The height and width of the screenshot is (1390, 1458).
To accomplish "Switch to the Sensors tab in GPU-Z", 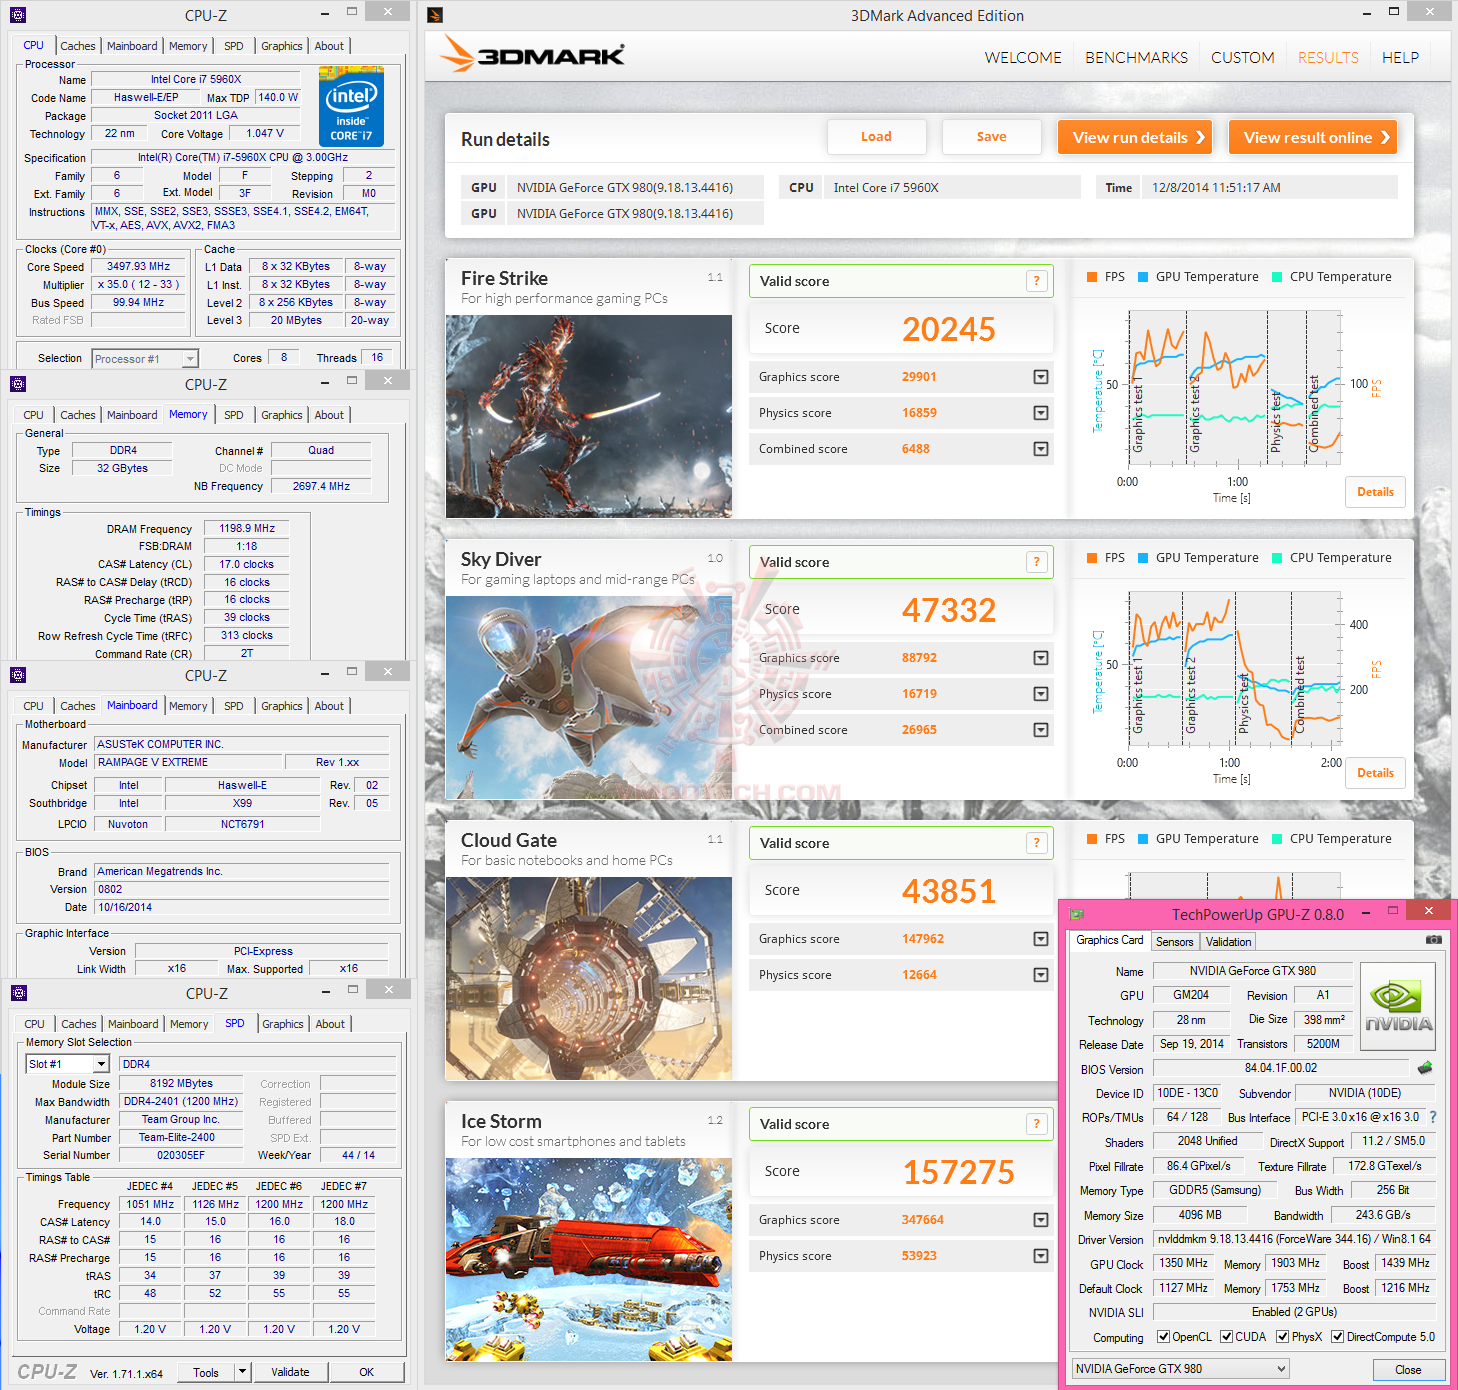I will click(x=1175, y=941).
